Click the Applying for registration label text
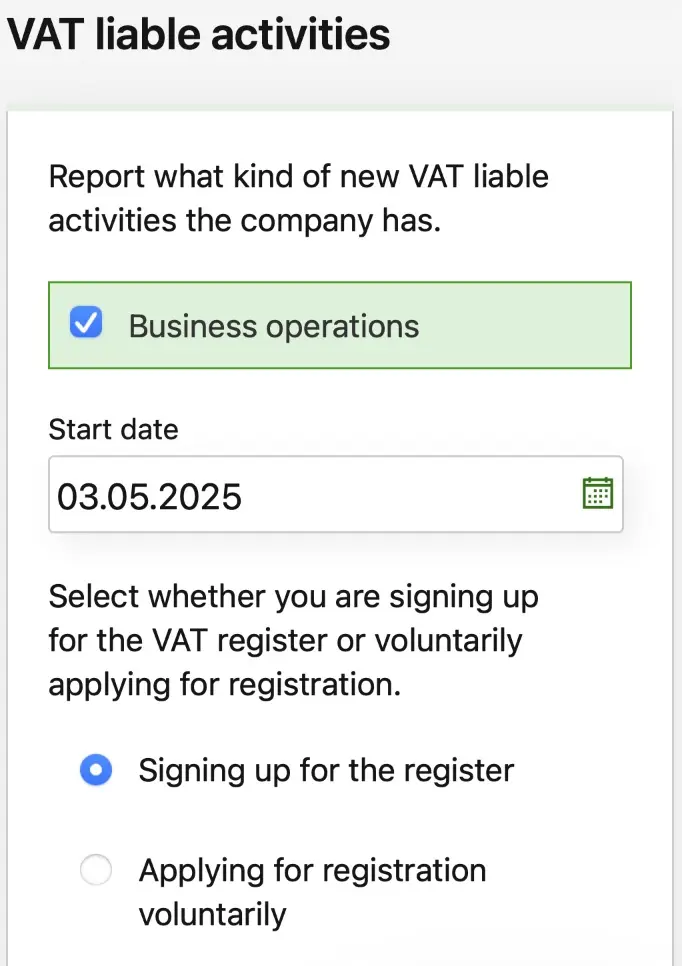The image size is (682, 966). (x=312, y=871)
